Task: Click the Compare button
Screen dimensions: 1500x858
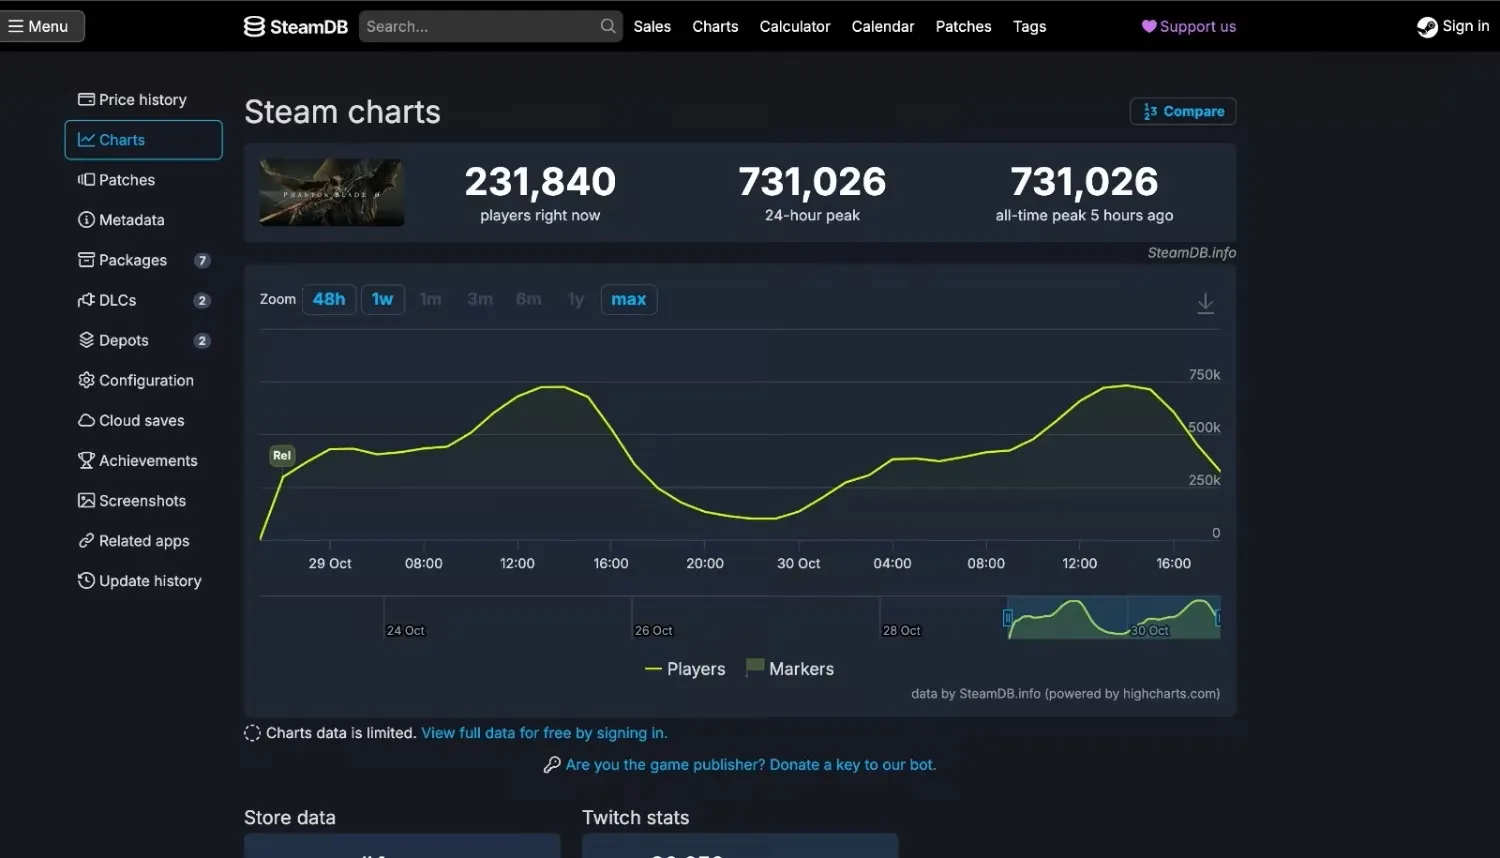Action: (x=1183, y=111)
